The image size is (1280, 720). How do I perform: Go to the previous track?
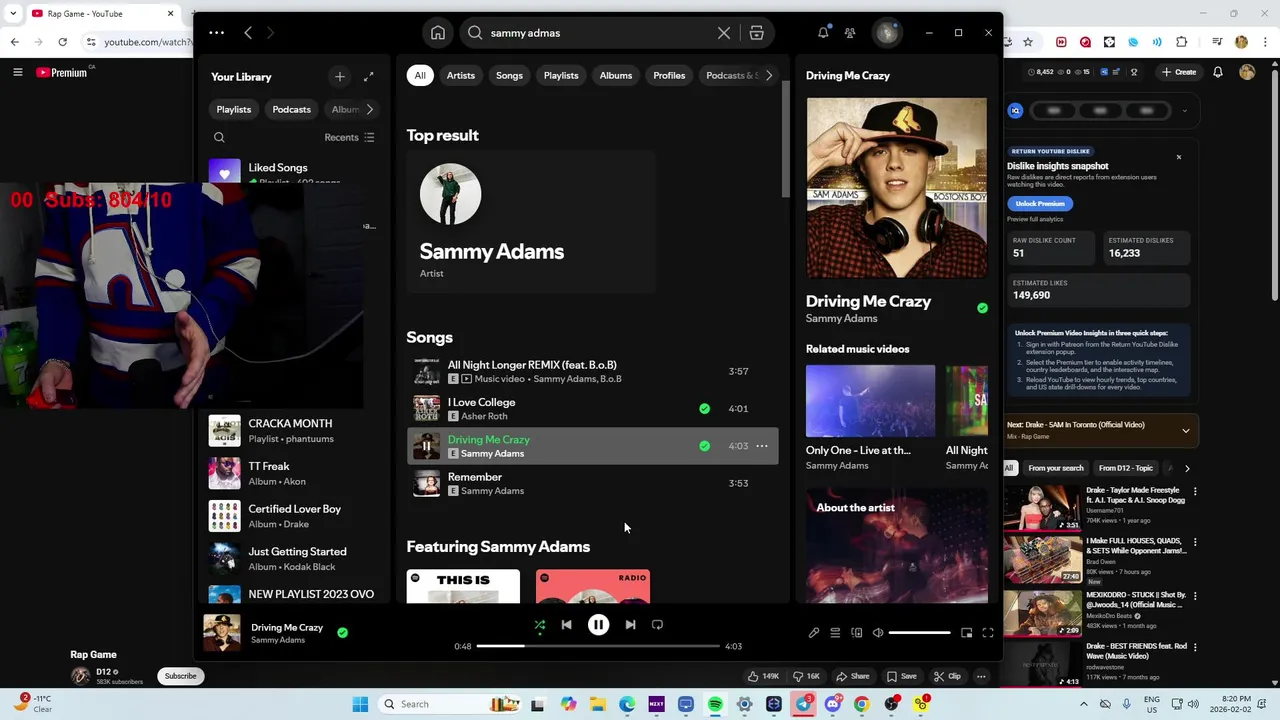566,625
